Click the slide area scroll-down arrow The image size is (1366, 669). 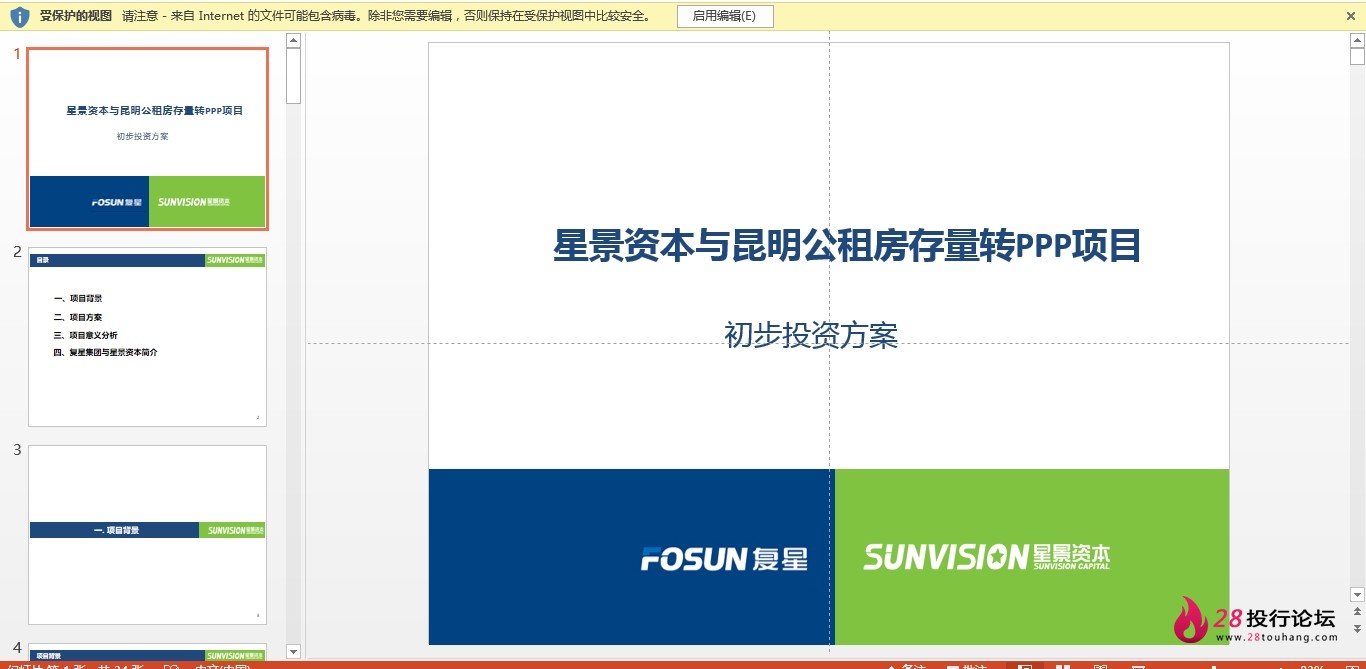click(x=1357, y=595)
